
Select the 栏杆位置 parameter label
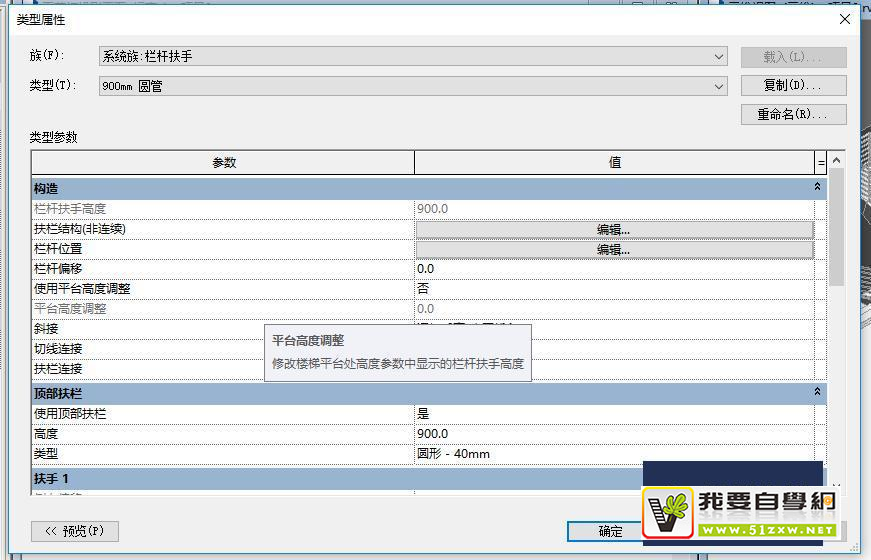(x=58, y=249)
